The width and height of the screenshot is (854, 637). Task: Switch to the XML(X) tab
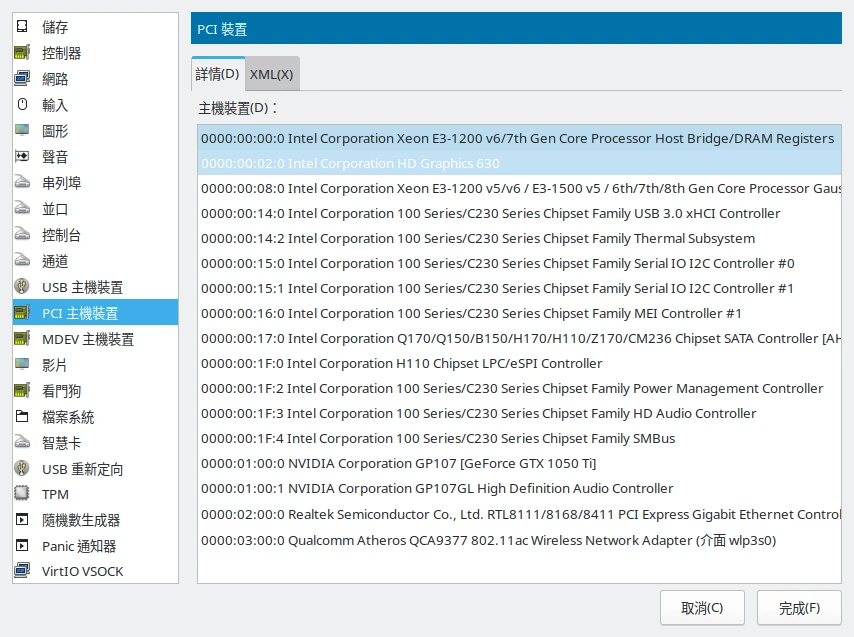pyautogui.click(x=271, y=74)
